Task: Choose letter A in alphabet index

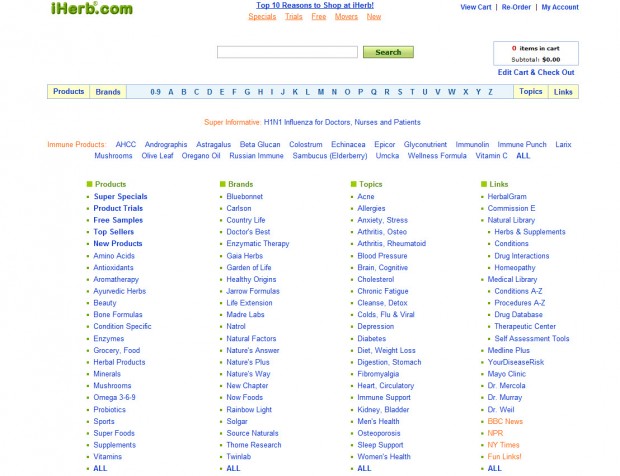Action: 171,92
